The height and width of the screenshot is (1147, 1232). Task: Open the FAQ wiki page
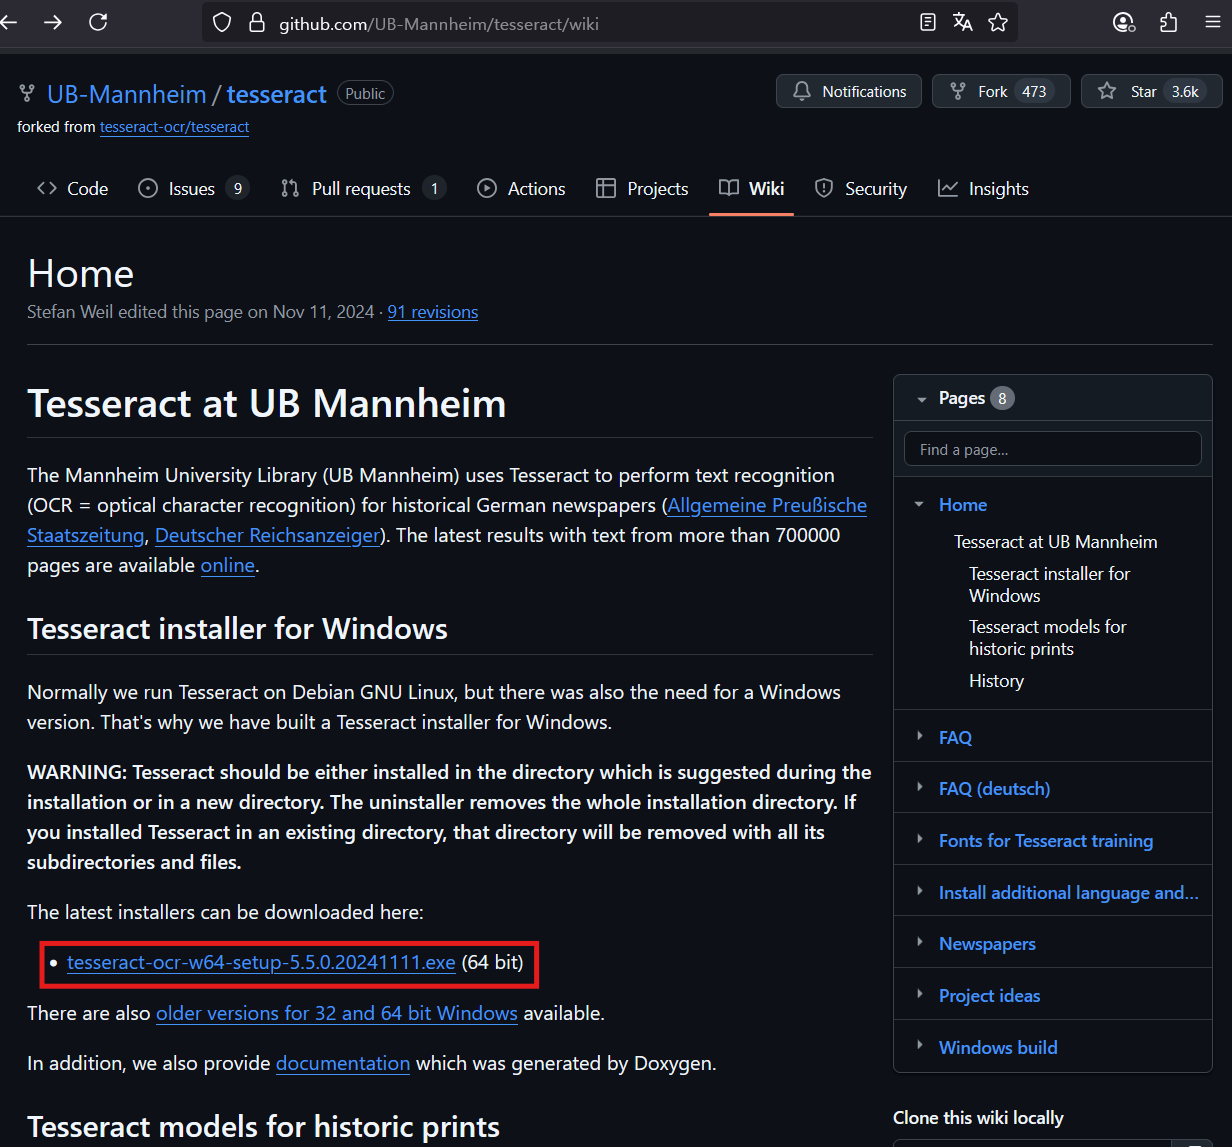pyautogui.click(x=955, y=738)
